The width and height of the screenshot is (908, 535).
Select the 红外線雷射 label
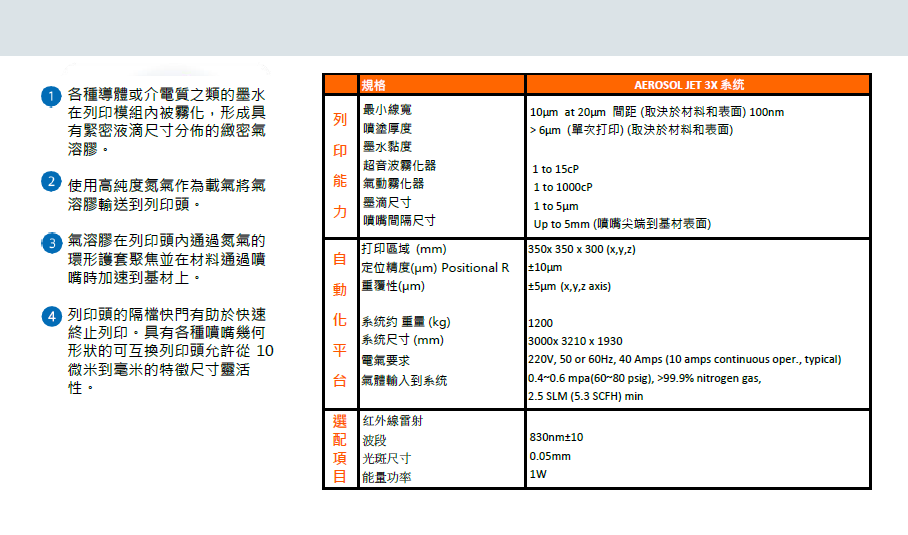point(393,420)
